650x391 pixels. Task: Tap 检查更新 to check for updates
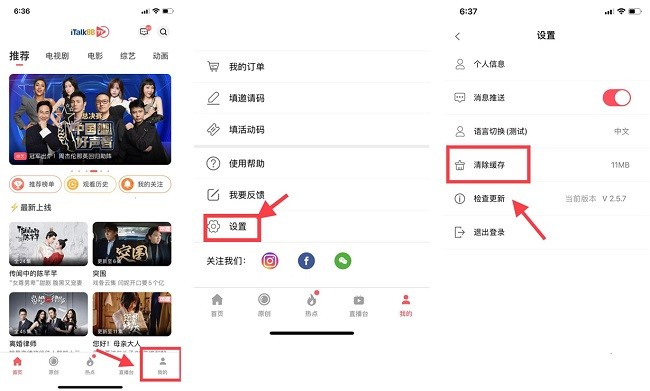click(x=547, y=199)
